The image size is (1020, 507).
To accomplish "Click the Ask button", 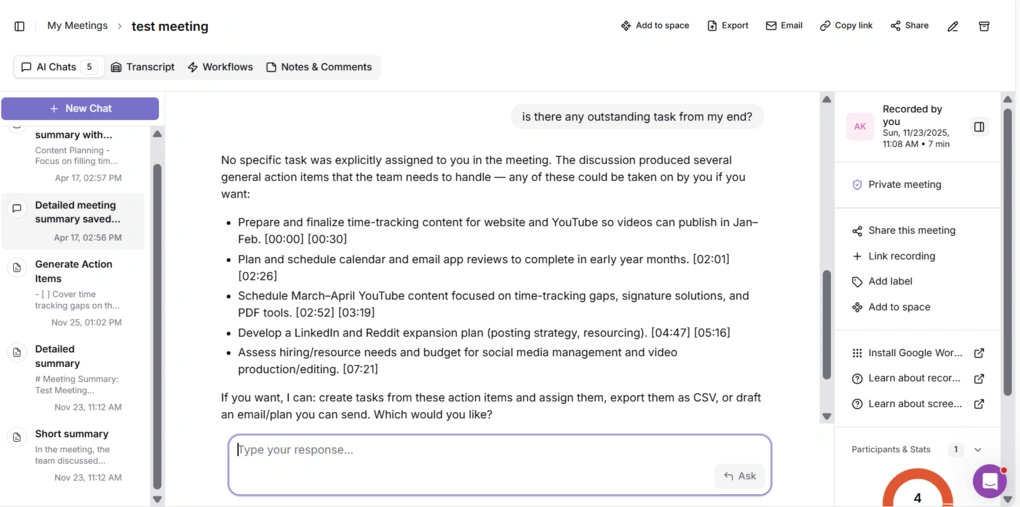I will (x=740, y=476).
